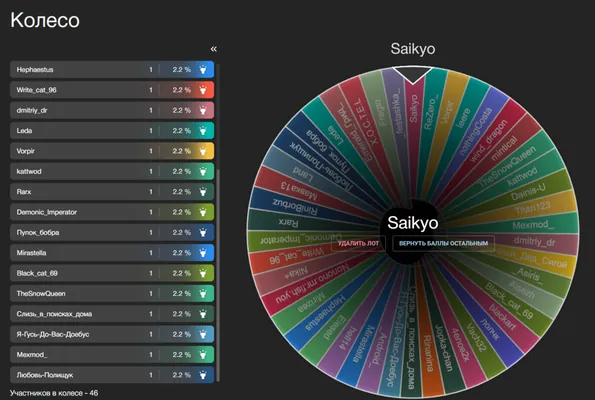595x400 pixels.
Task: Click the 2.2 % value in the Leda row
Action: click(x=182, y=131)
